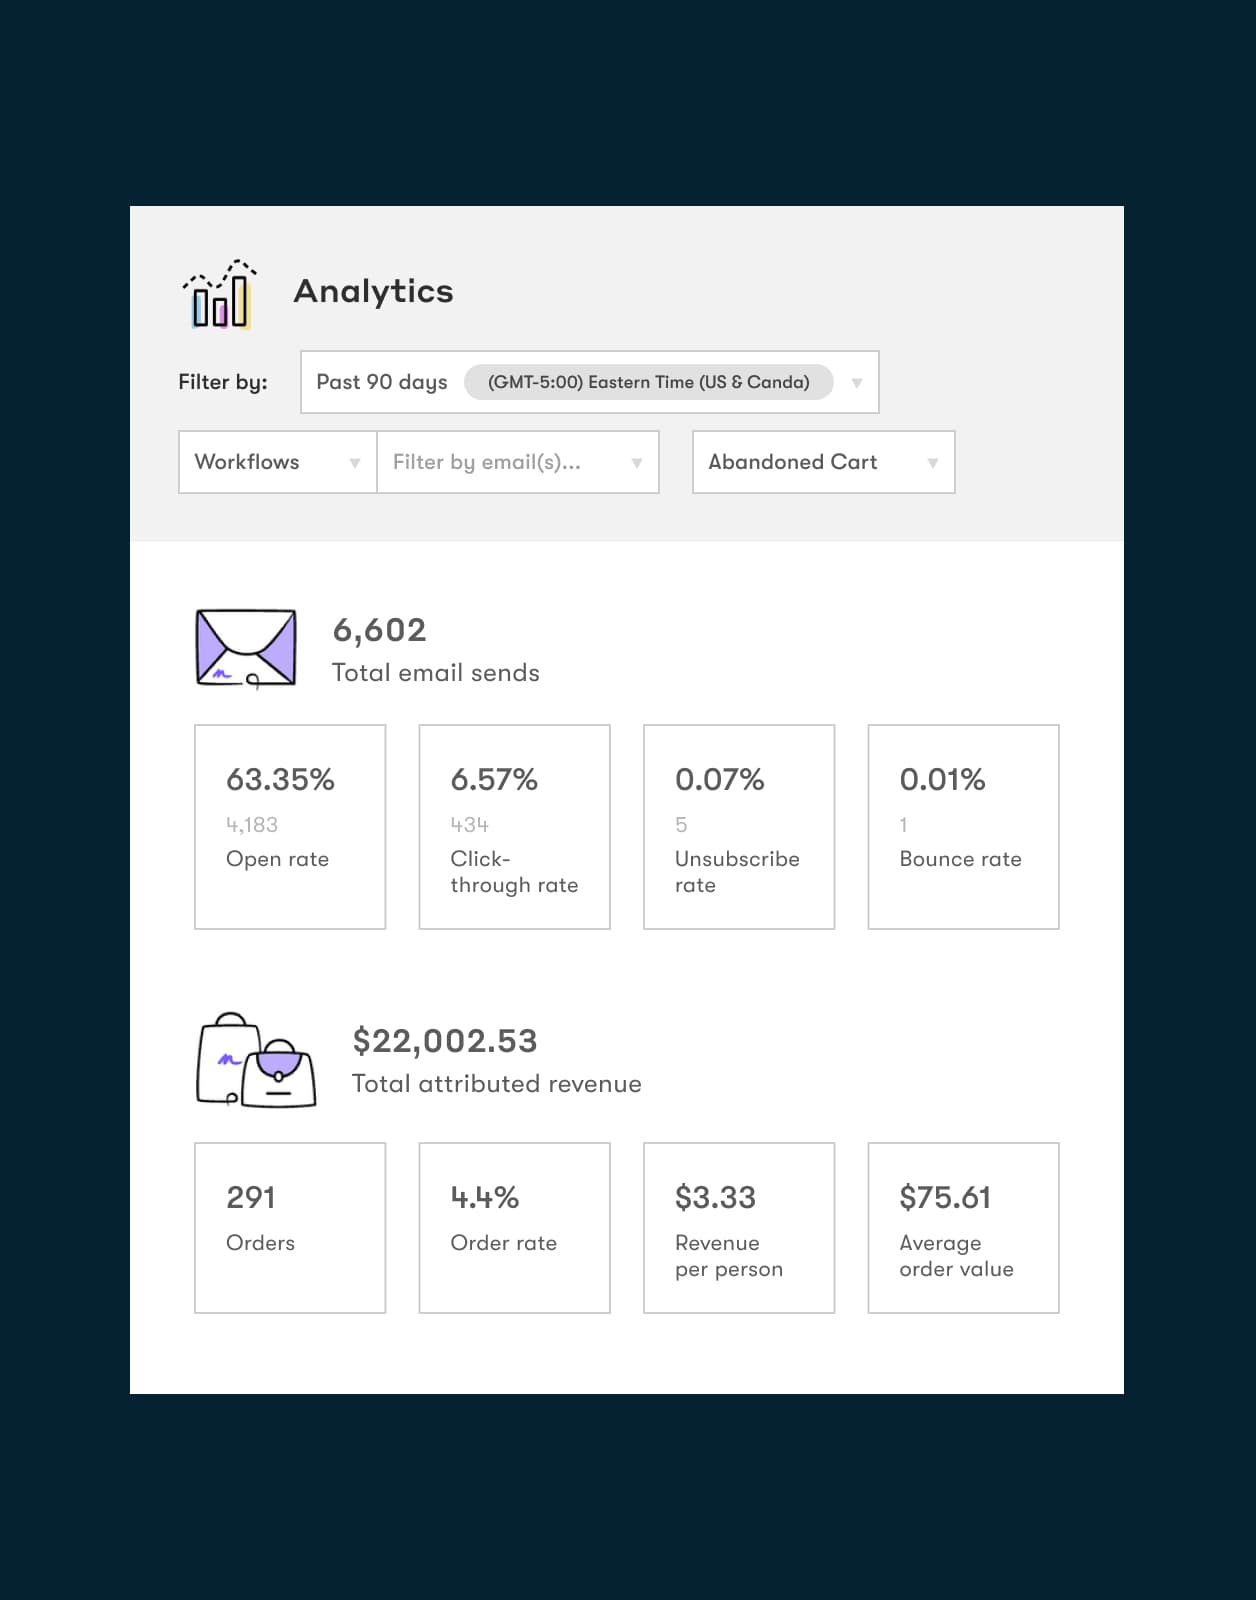Click the $22,002.53 total attributed revenue figure
The width and height of the screenshot is (1256, 1600).
tap(445, 1041)
